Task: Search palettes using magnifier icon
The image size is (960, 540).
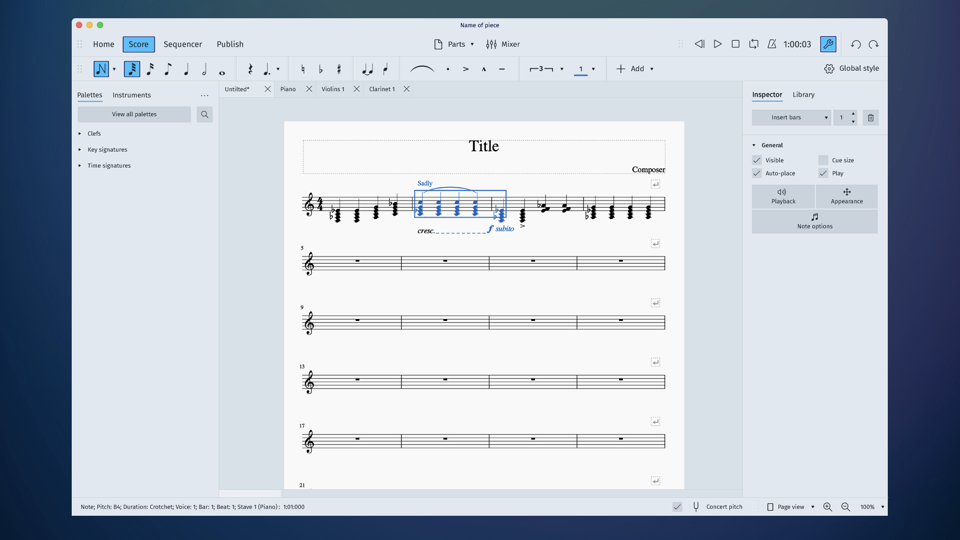Action: coord(204,114)
